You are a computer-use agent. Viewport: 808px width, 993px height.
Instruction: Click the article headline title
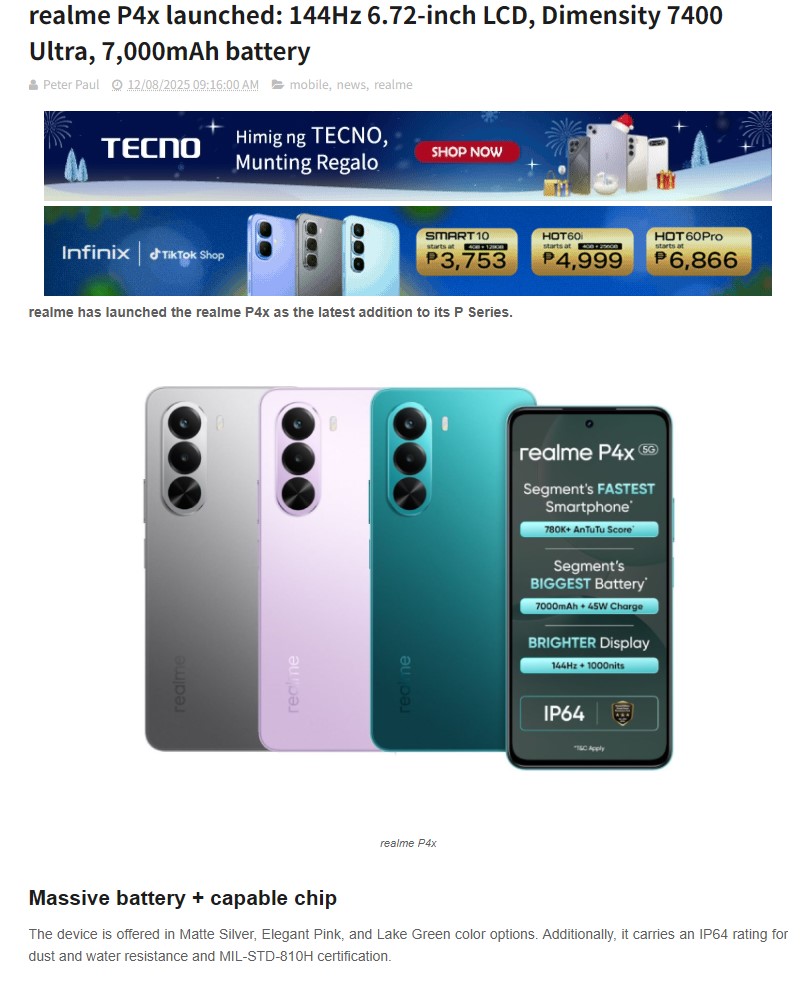pyautogui.click(x=376, y=33)
